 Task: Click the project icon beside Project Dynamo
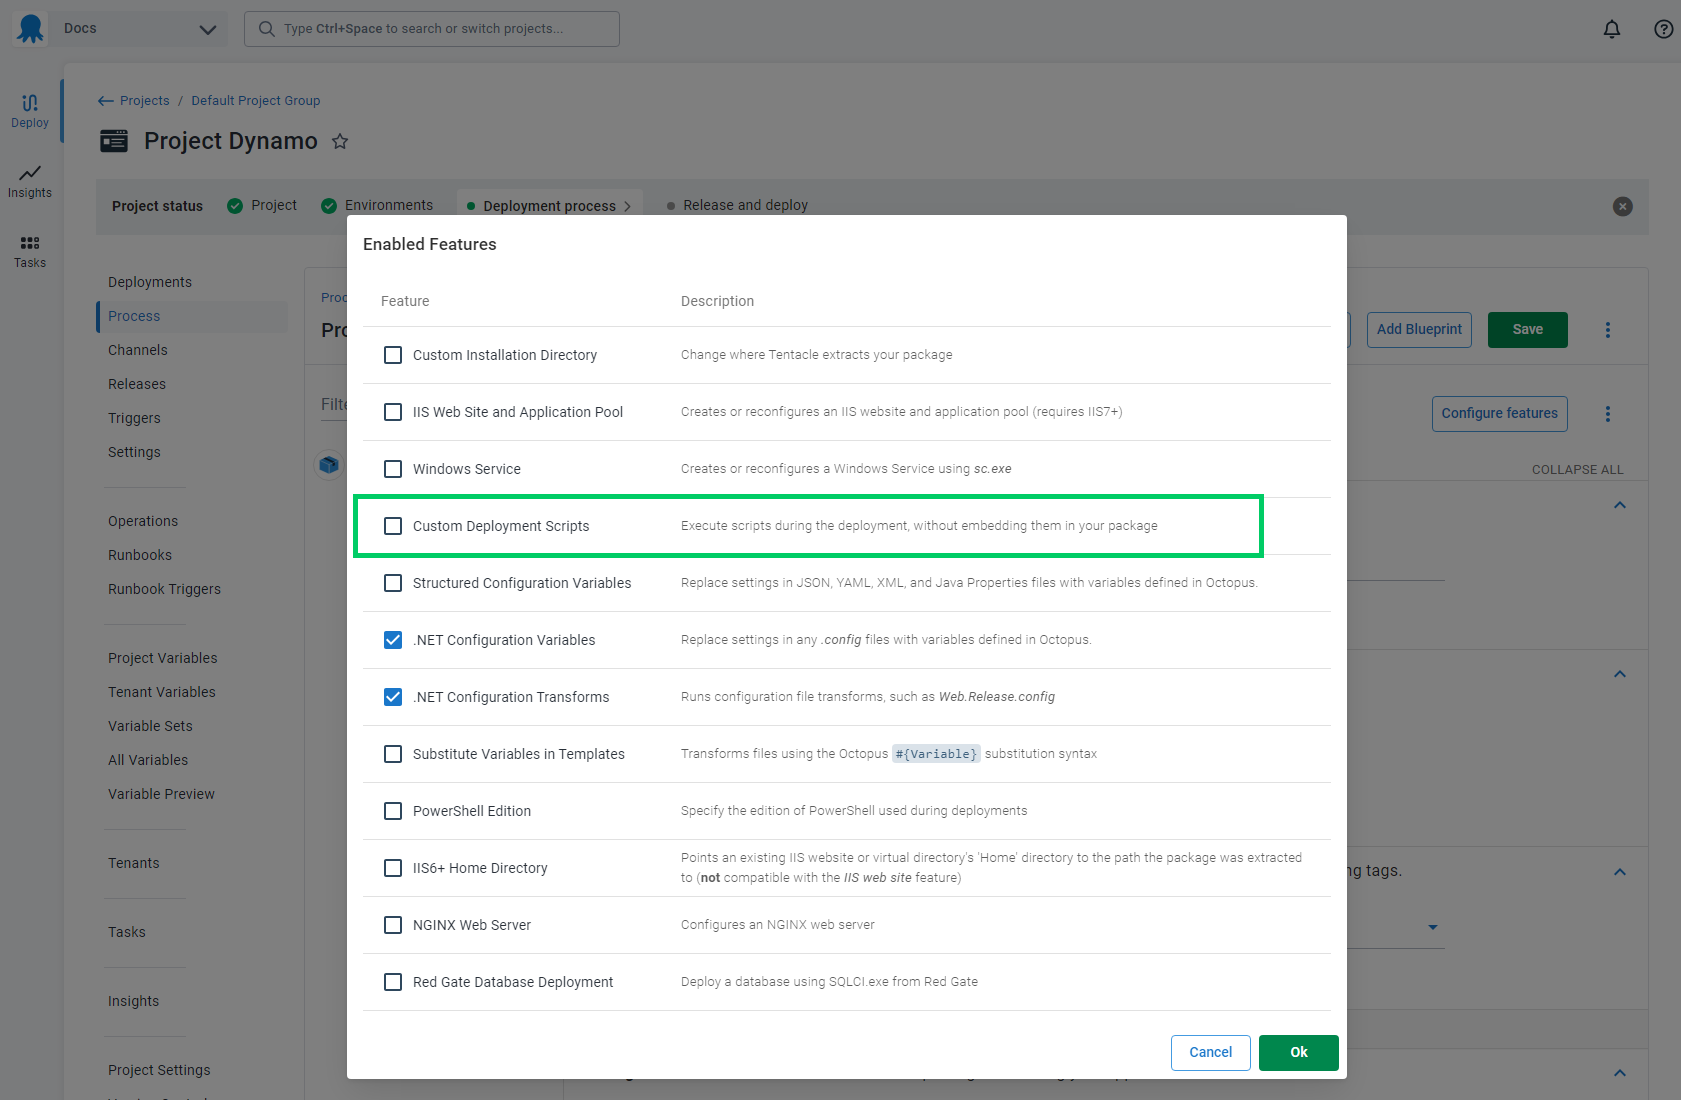(114, 141)
